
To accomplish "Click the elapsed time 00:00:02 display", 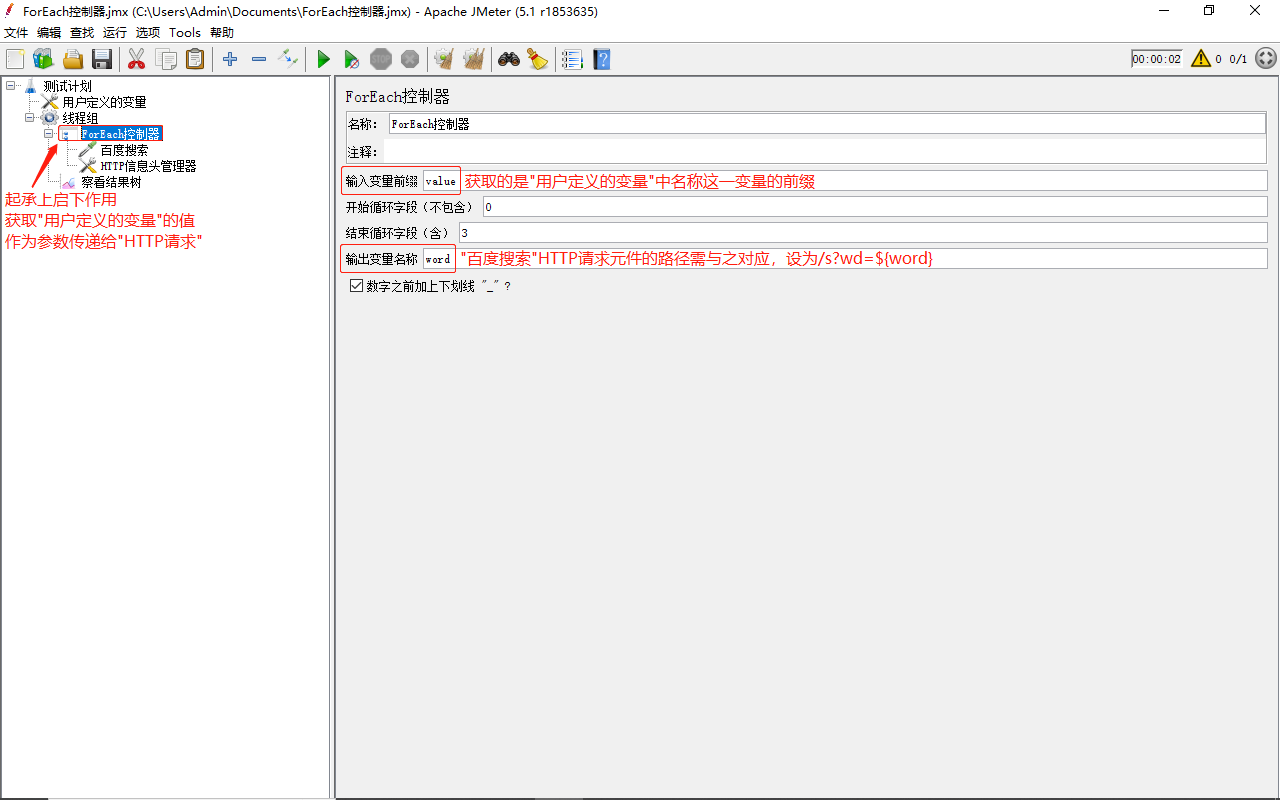I will click(1157, 59).
